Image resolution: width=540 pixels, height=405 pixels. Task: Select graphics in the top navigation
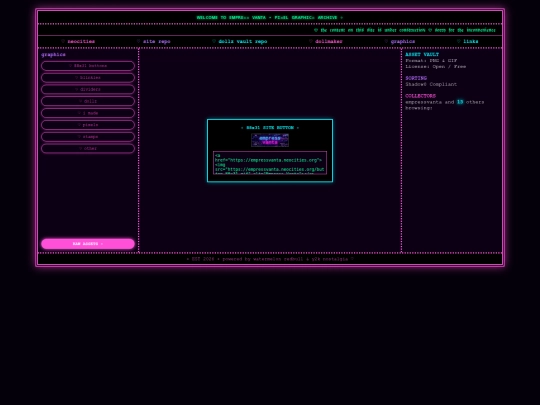click(400, 41)
